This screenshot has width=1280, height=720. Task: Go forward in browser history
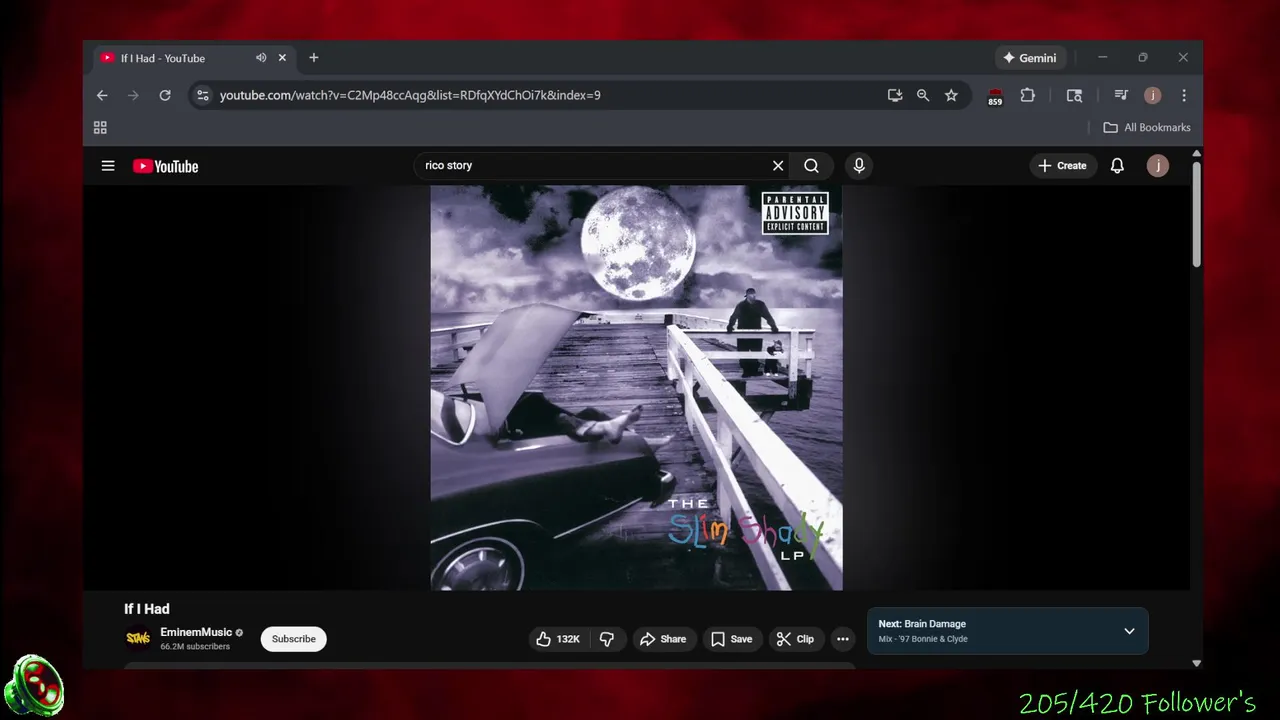click(133, 95)
